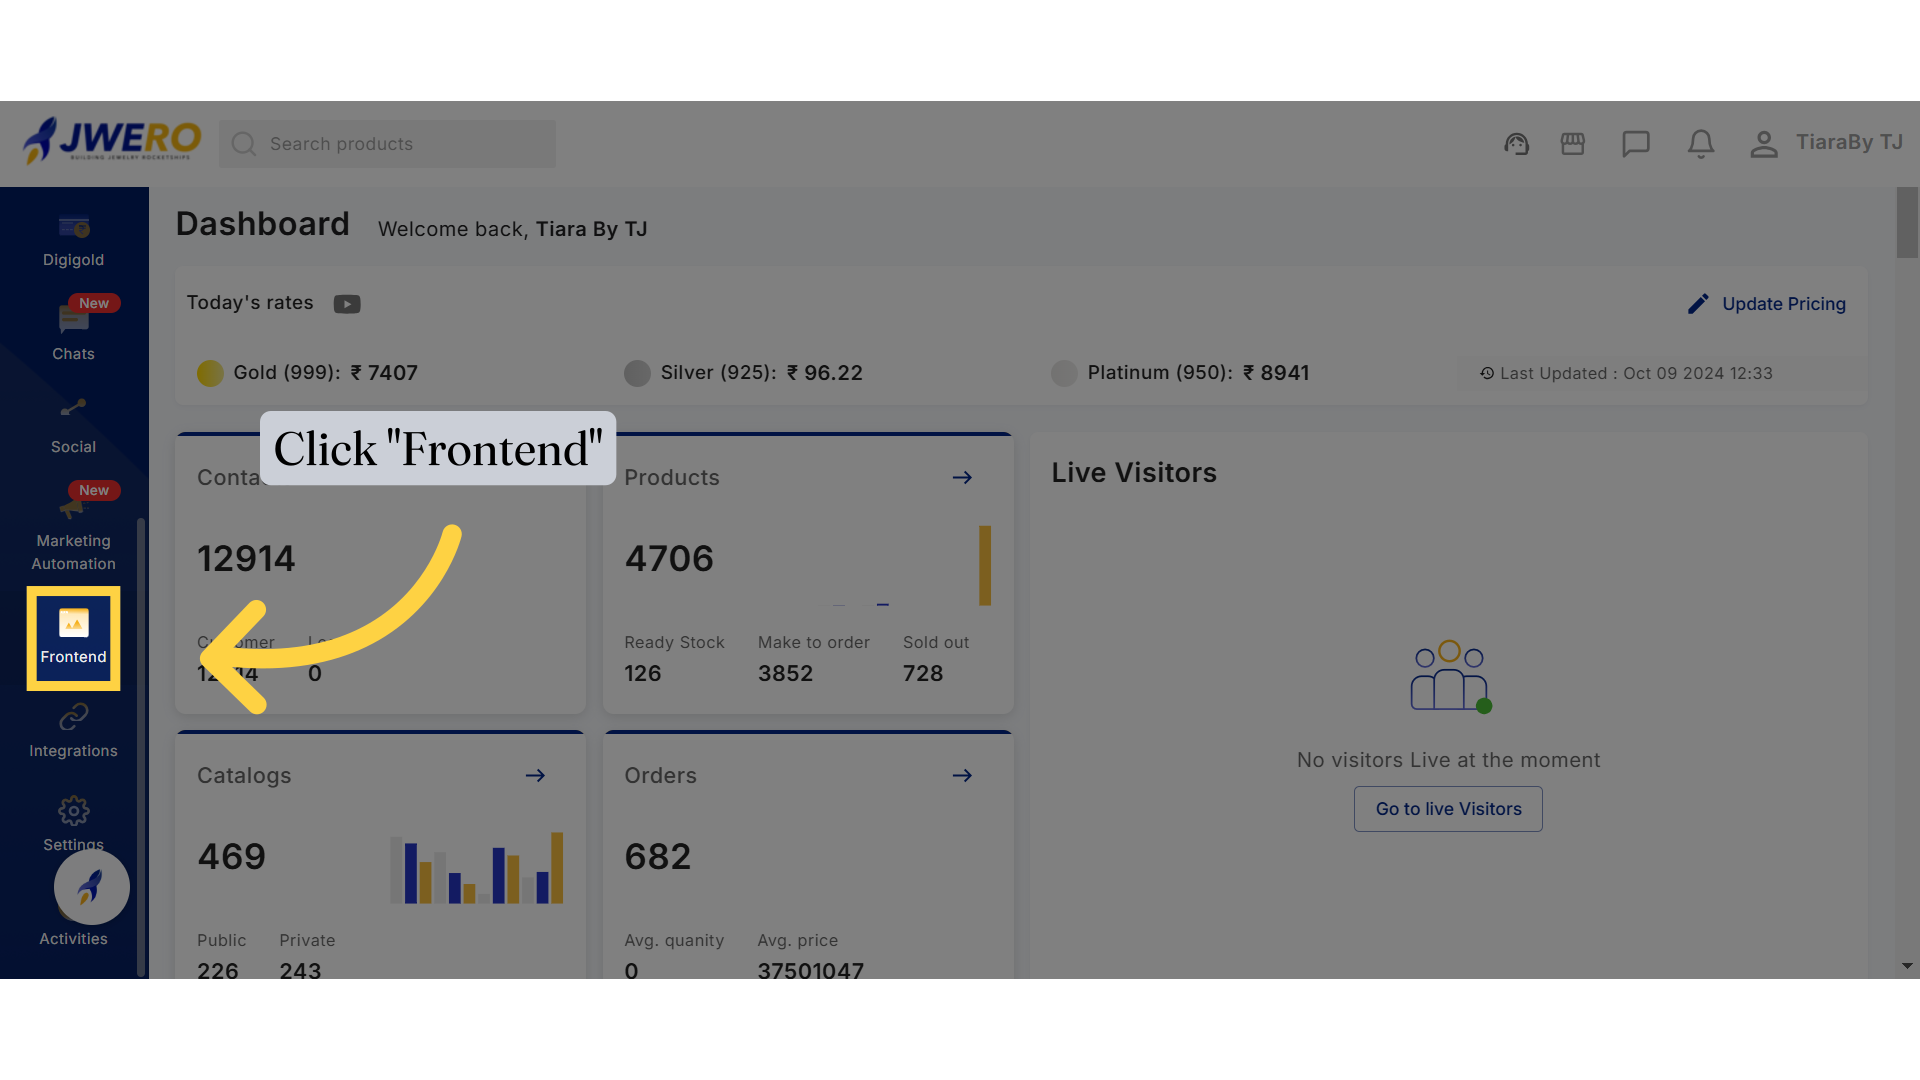Open Frontend in the sidebar
The height and width of the screenshot is (1080, 1920).
point(73,638)
